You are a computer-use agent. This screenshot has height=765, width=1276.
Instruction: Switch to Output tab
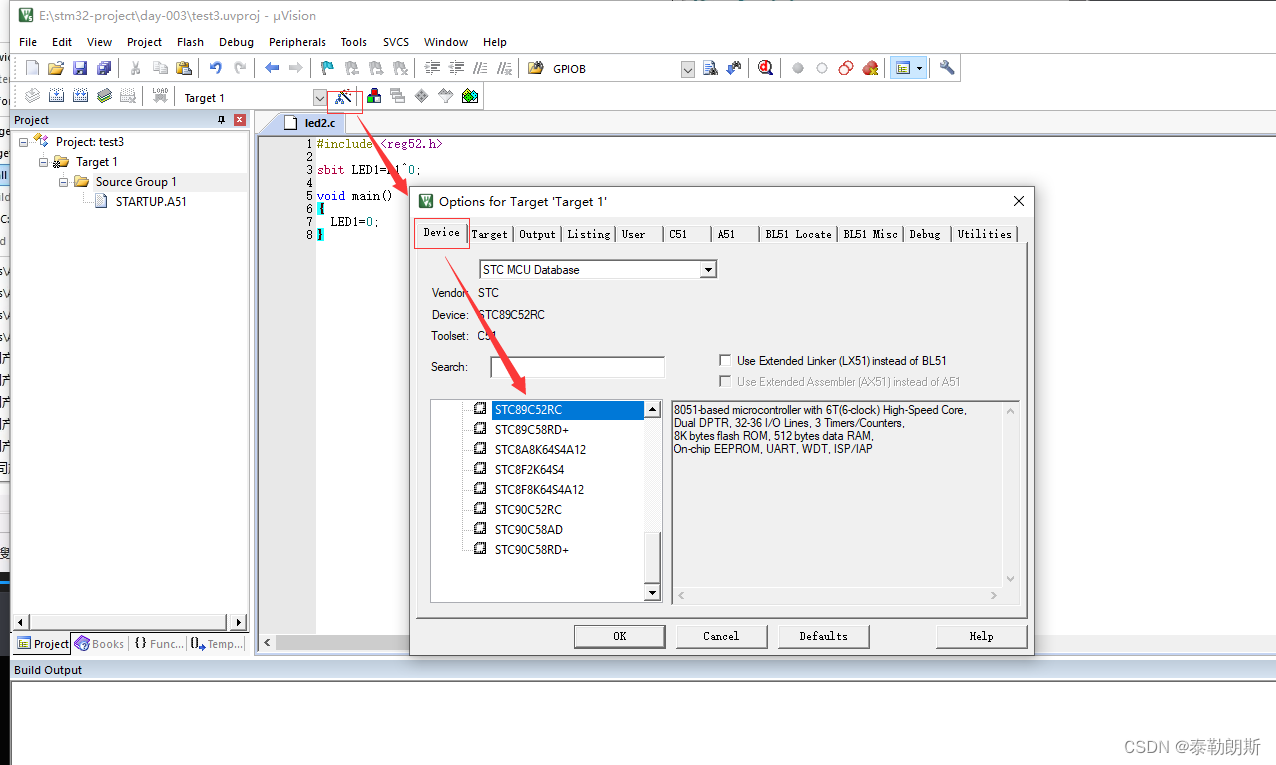point(537,234)
